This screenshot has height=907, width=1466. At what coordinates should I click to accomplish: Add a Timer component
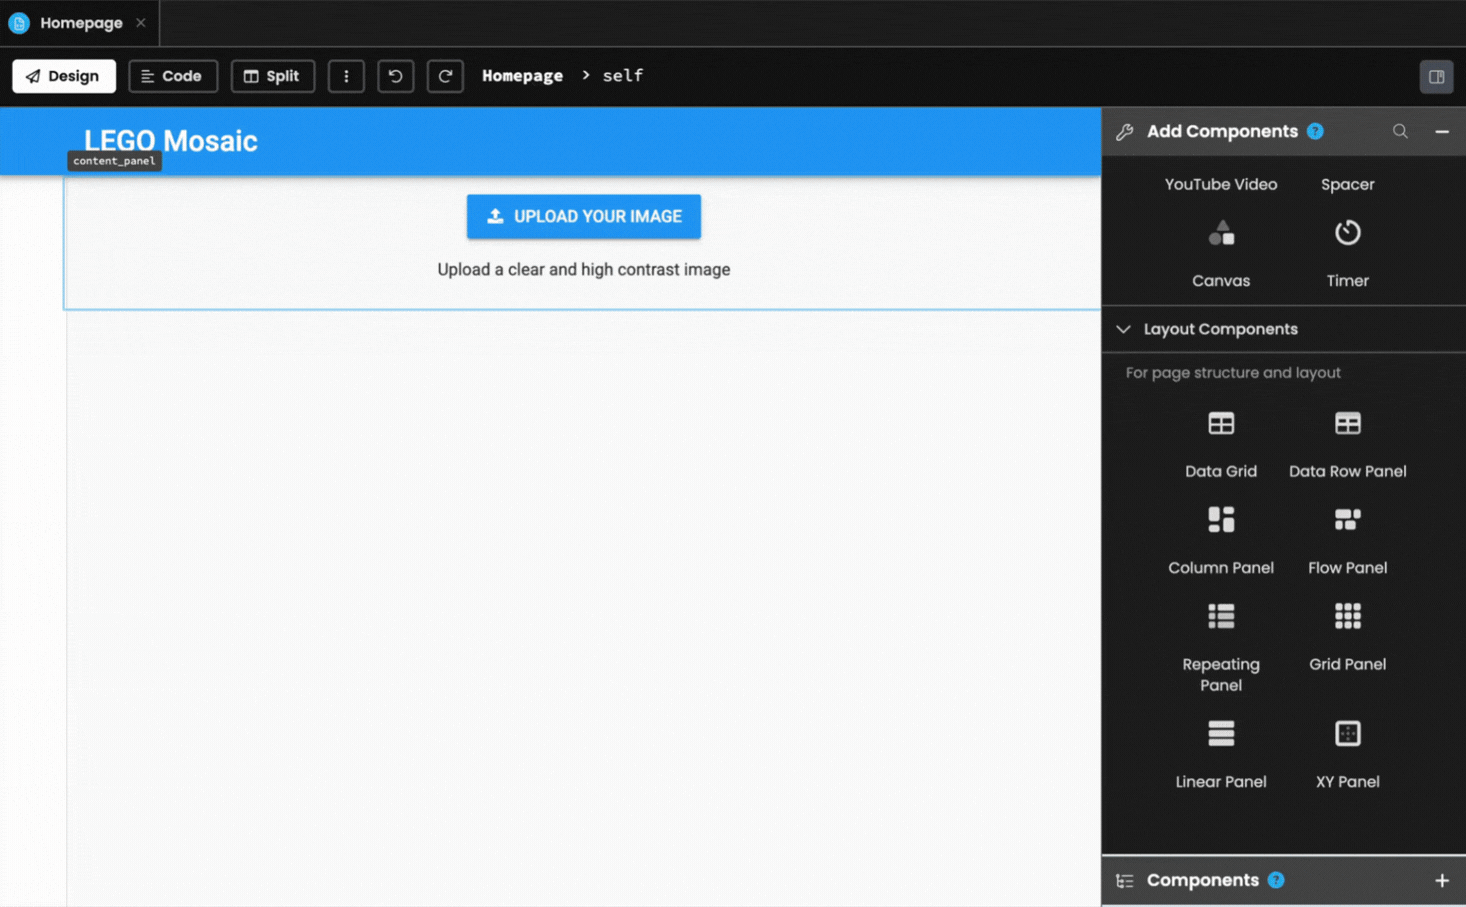[x=1347, y=253]
